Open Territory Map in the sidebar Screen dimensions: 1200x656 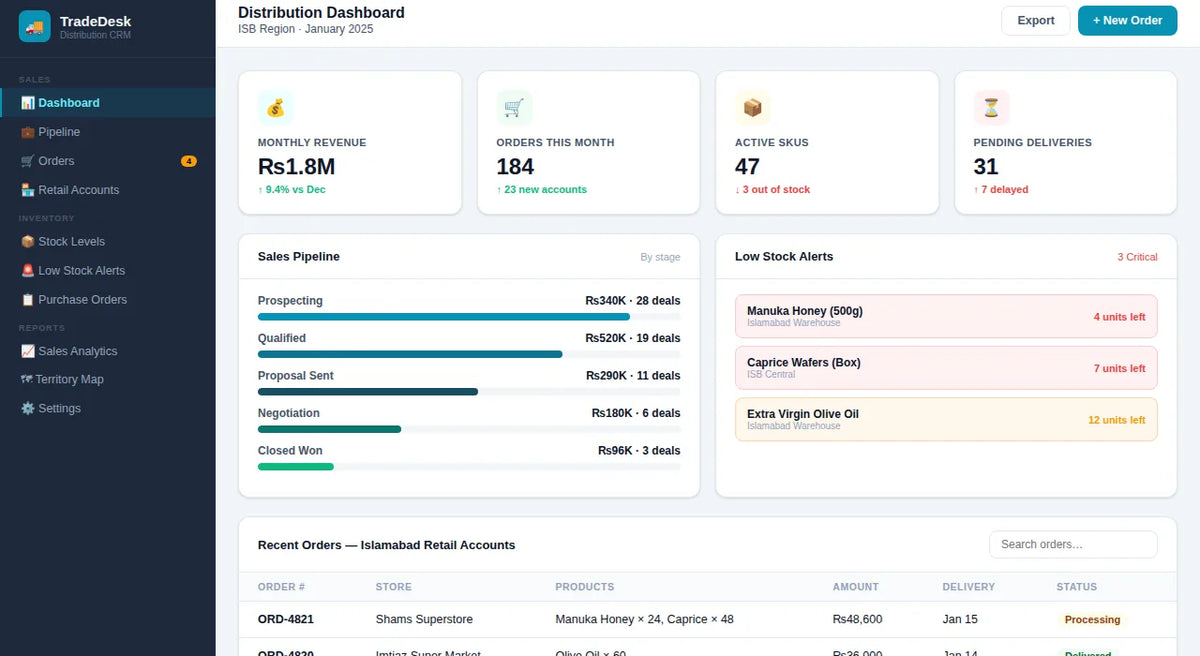108,379
